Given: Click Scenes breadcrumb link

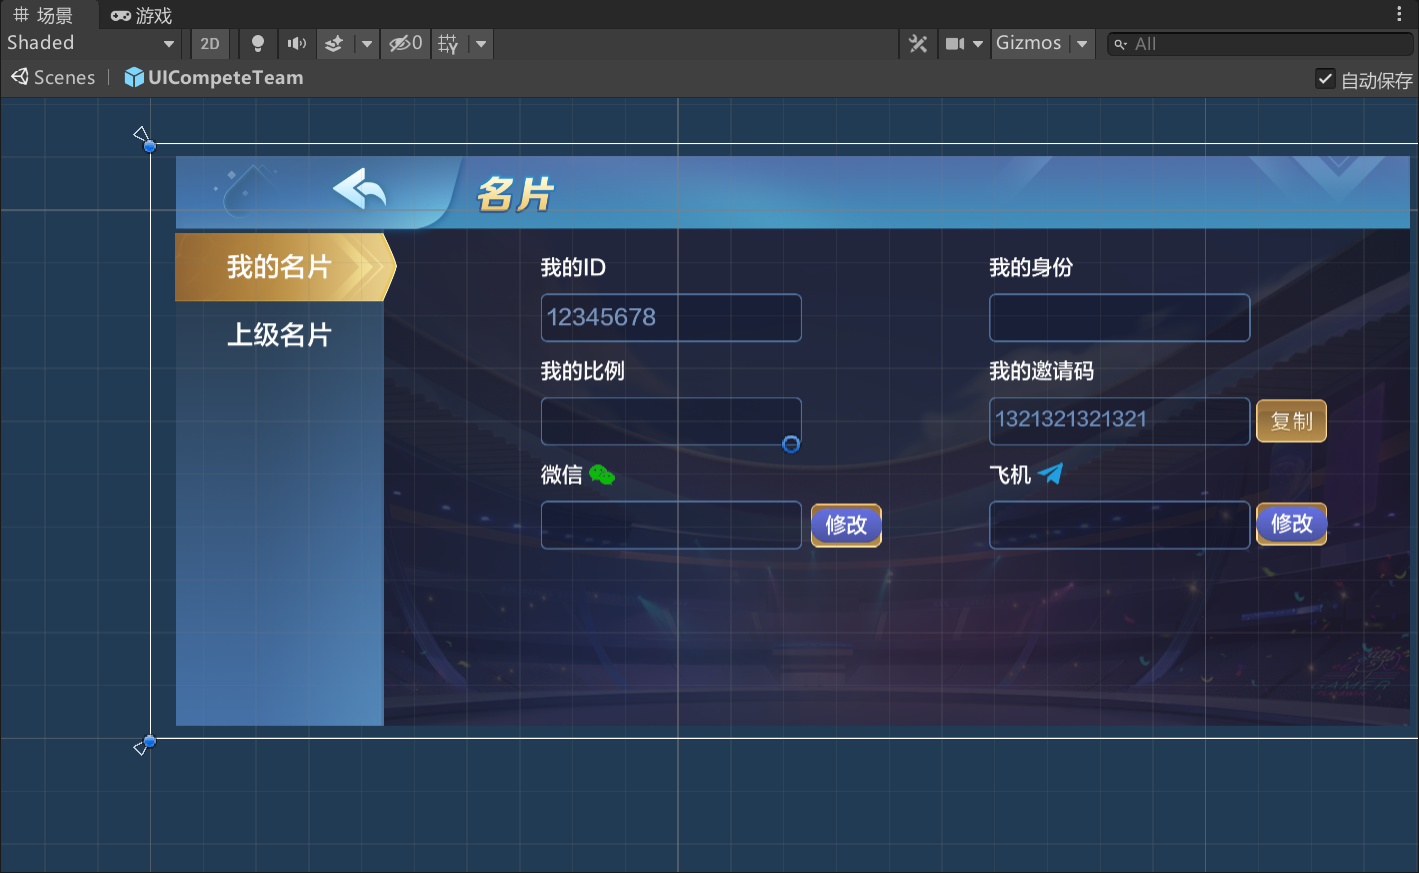Looking at the screenshot, I should [54, 78].
